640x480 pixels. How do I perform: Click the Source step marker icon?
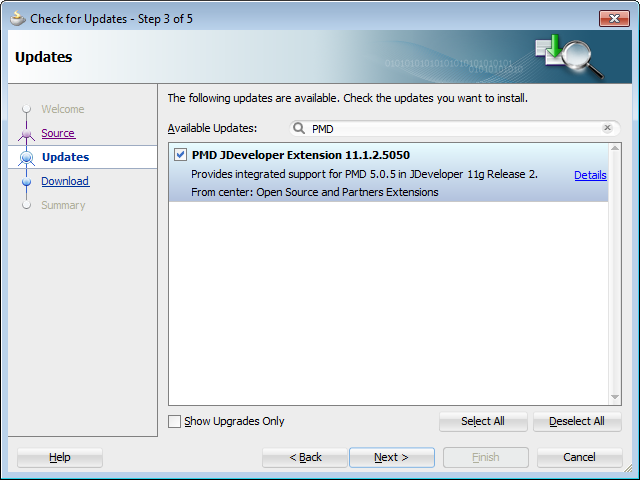(27, 134)
